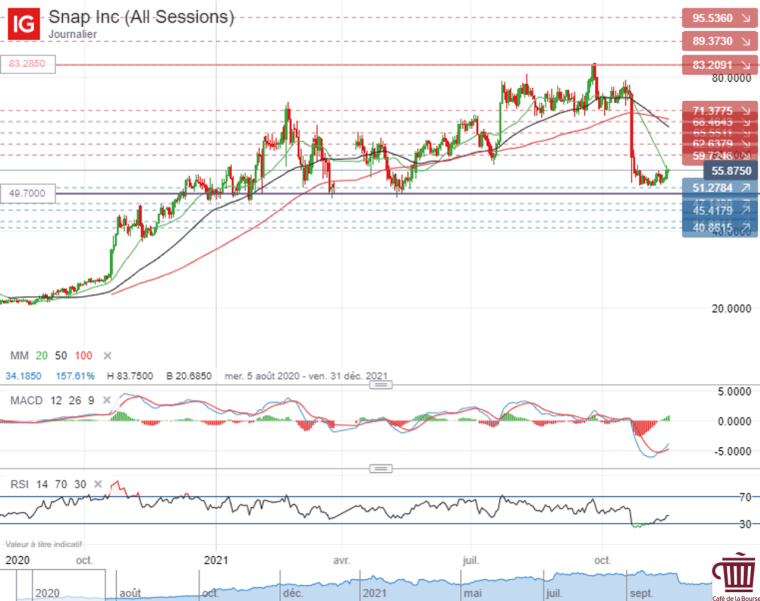Click the Café de la Bourse logo
Screen dimensions: 760x601
(736, 577)
